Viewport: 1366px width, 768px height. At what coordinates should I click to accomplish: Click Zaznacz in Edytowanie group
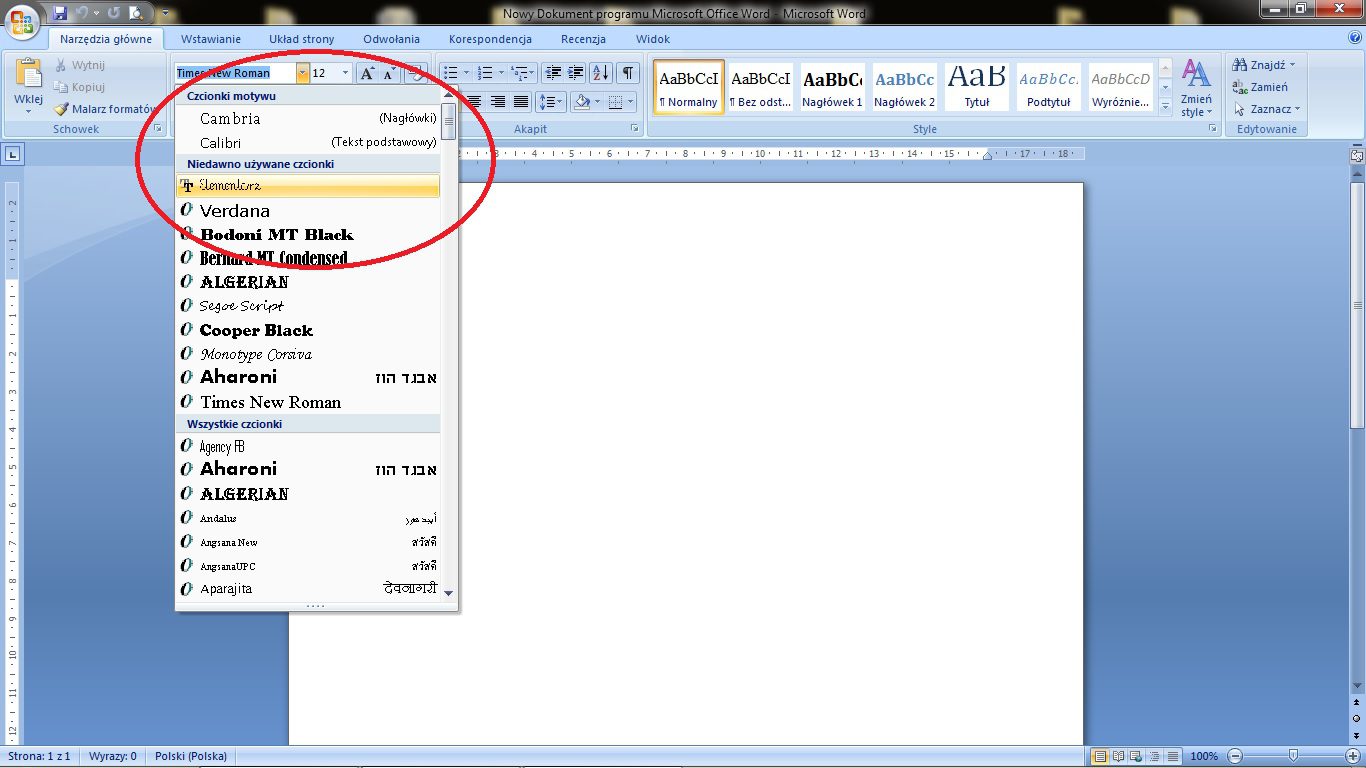tap(1267, 109)
